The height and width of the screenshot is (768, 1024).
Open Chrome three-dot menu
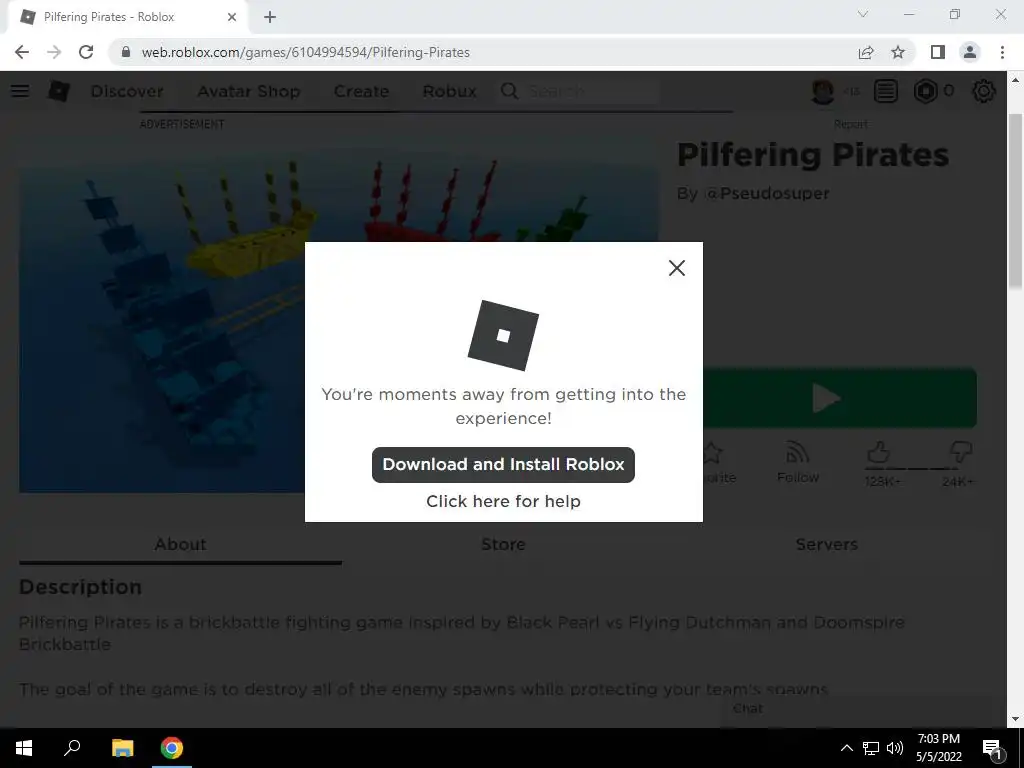[x=1002, y=52]
